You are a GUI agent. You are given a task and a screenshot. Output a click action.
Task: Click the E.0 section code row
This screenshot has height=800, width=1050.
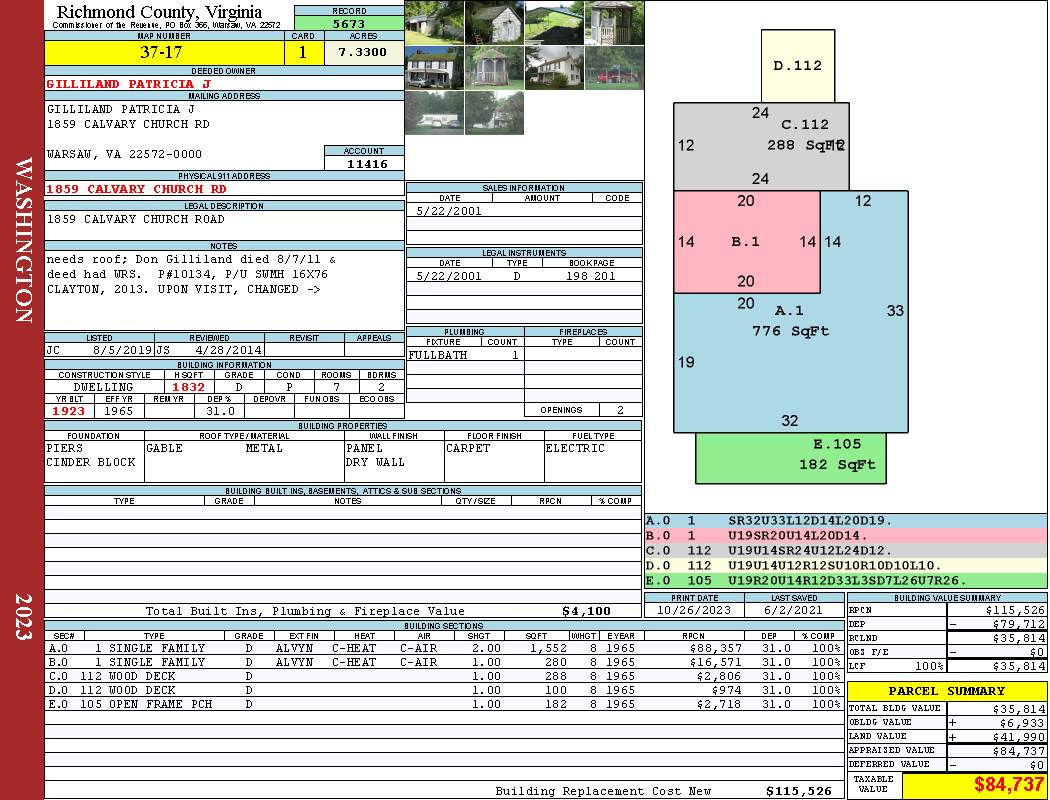click(x=845, y=580)
